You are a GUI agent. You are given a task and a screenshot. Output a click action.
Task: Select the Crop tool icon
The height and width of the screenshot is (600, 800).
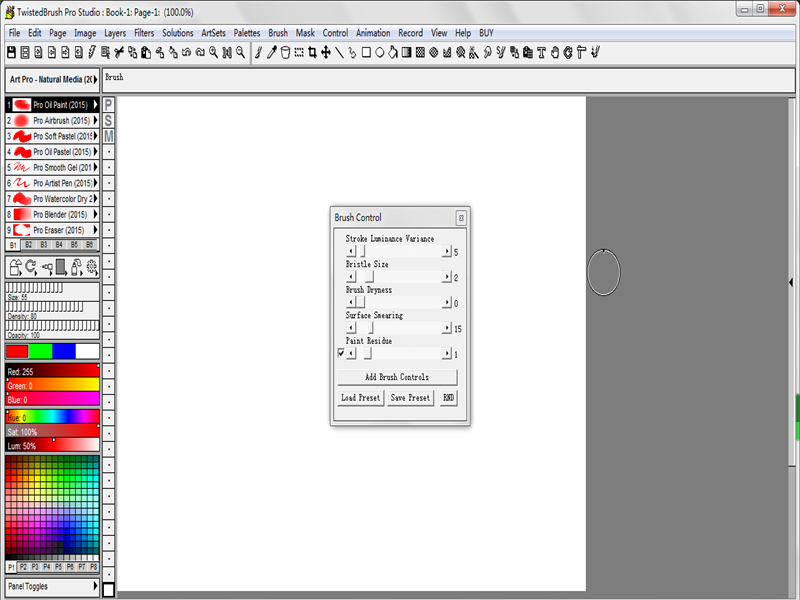pos(312,52)
